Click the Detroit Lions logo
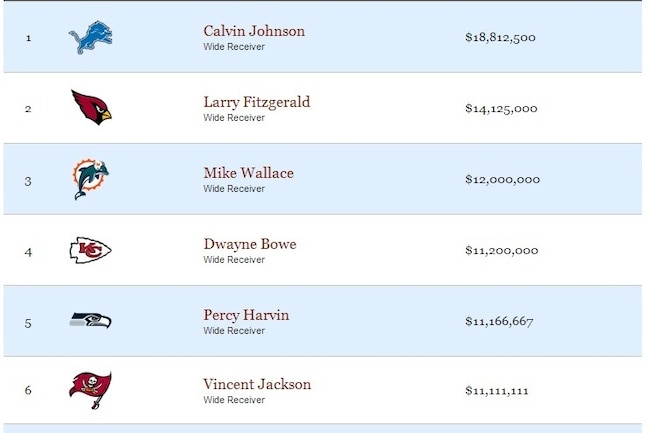This screenshot has height=433, width=649. pyautogui.click(x=91, y=38)
